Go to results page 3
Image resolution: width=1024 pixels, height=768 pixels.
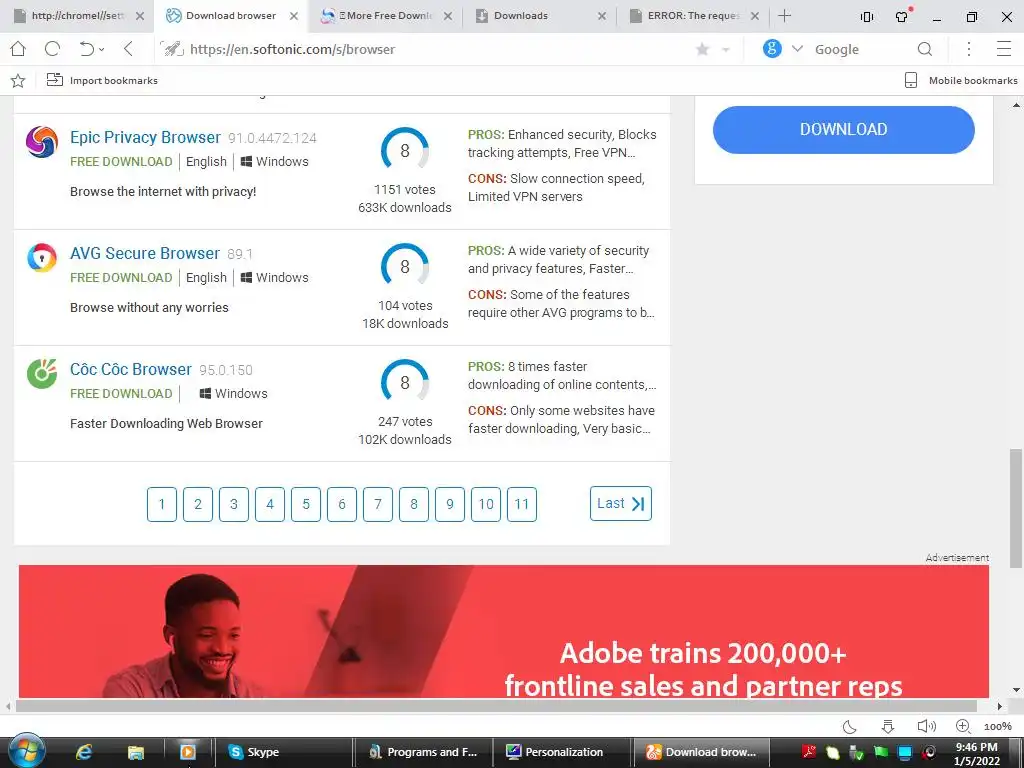(x=234, y=504)
